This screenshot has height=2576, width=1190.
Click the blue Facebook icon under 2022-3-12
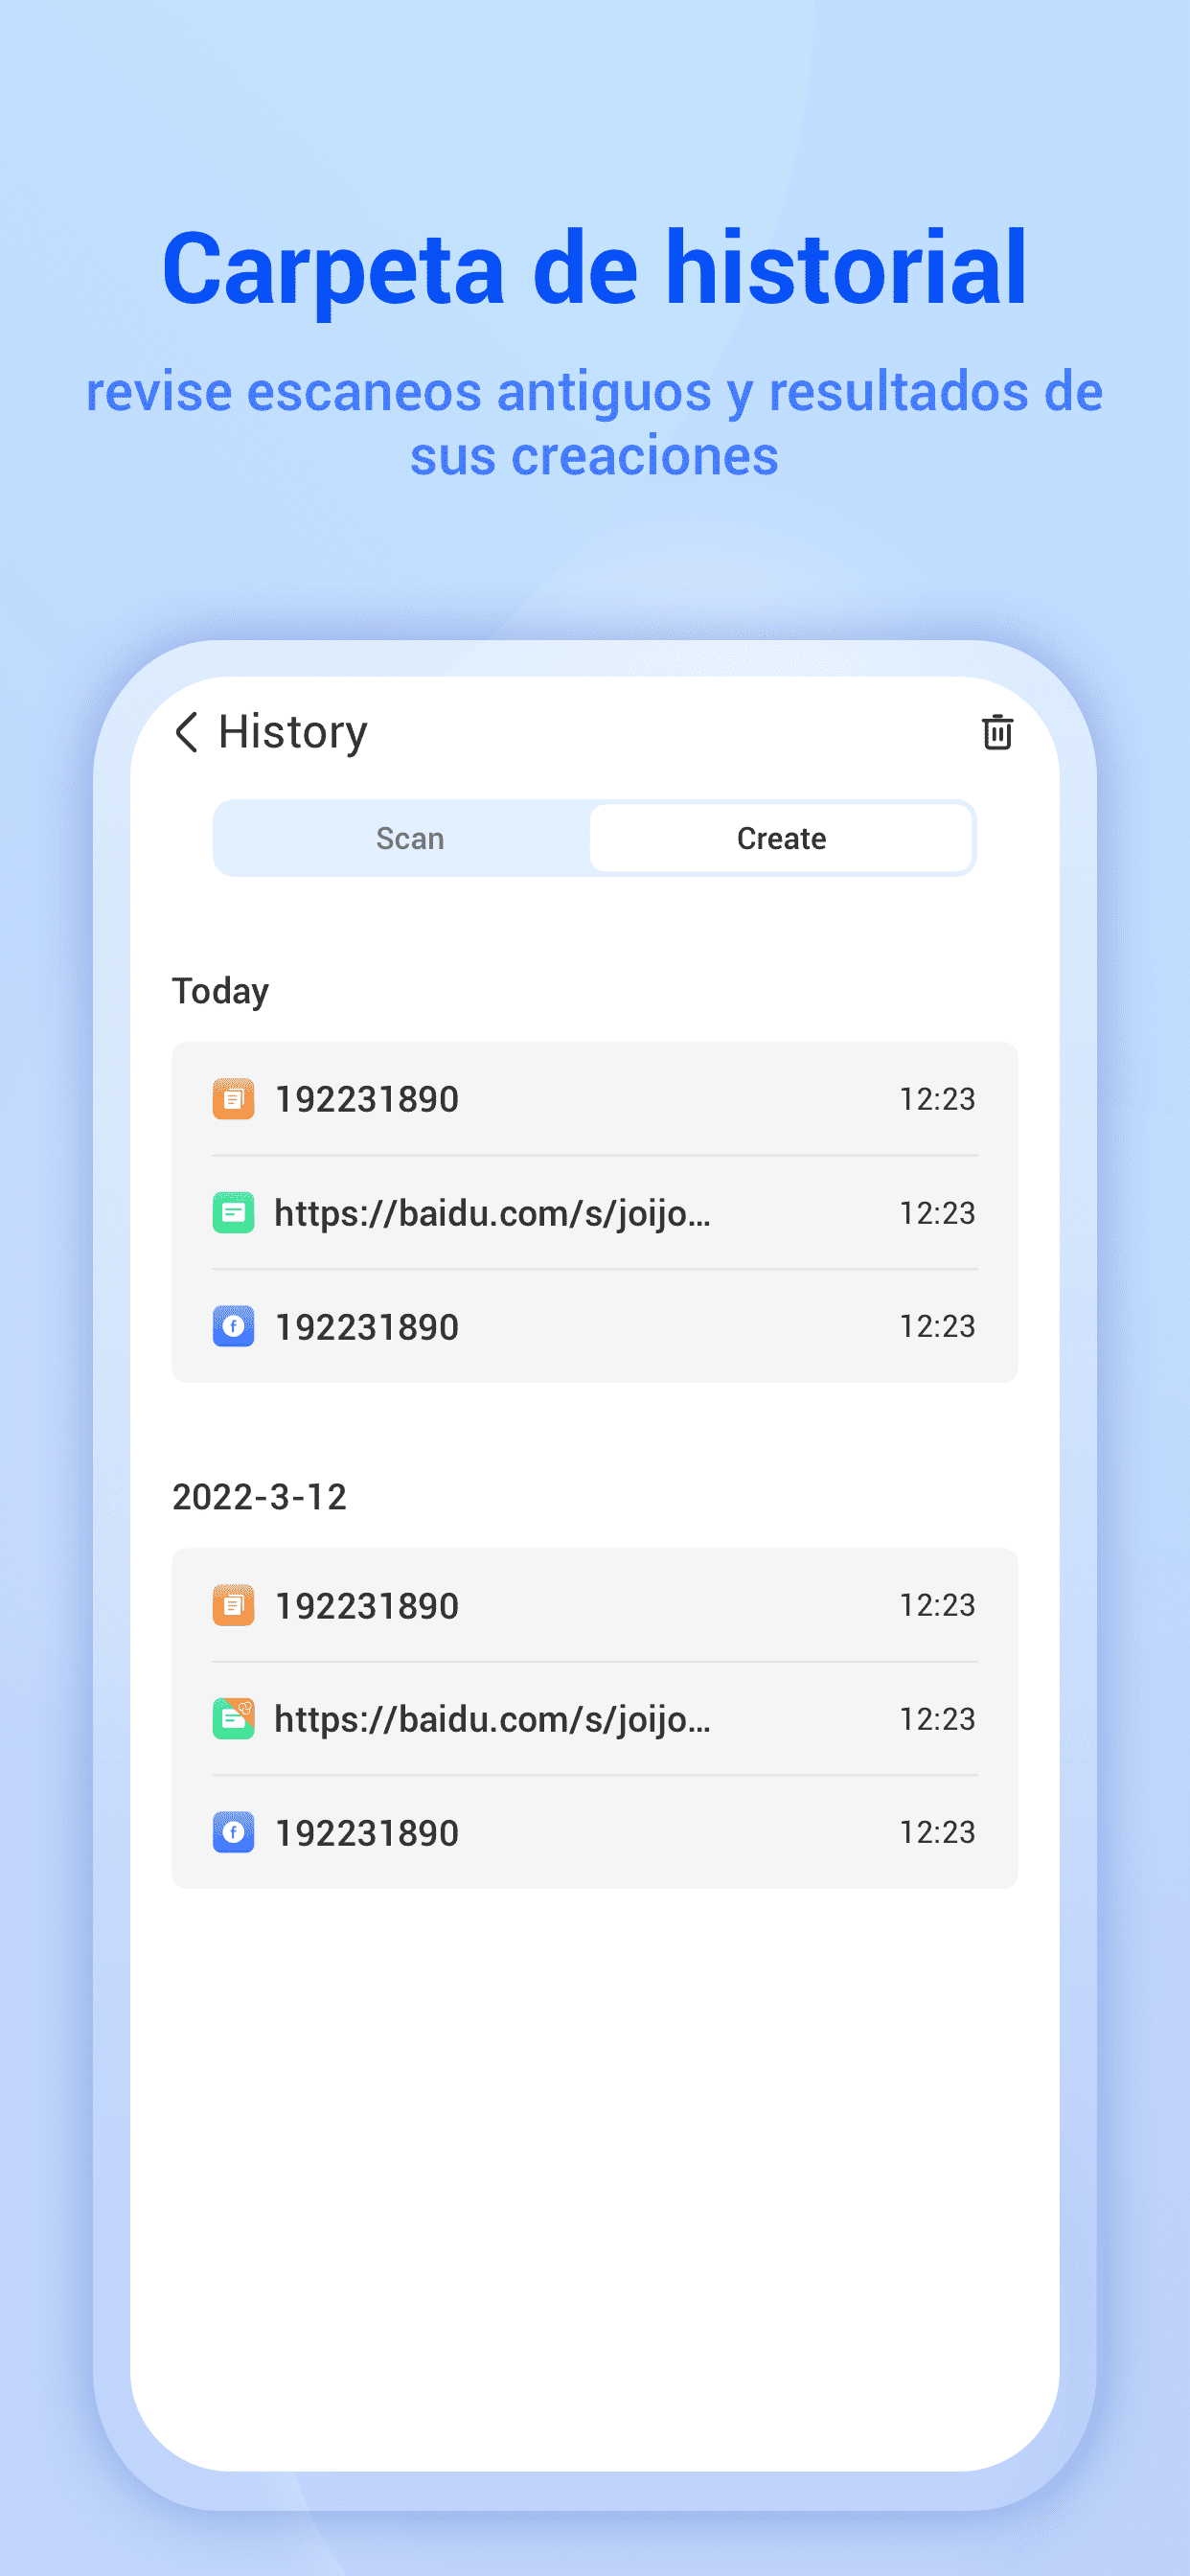click(x=233, y=1832)
